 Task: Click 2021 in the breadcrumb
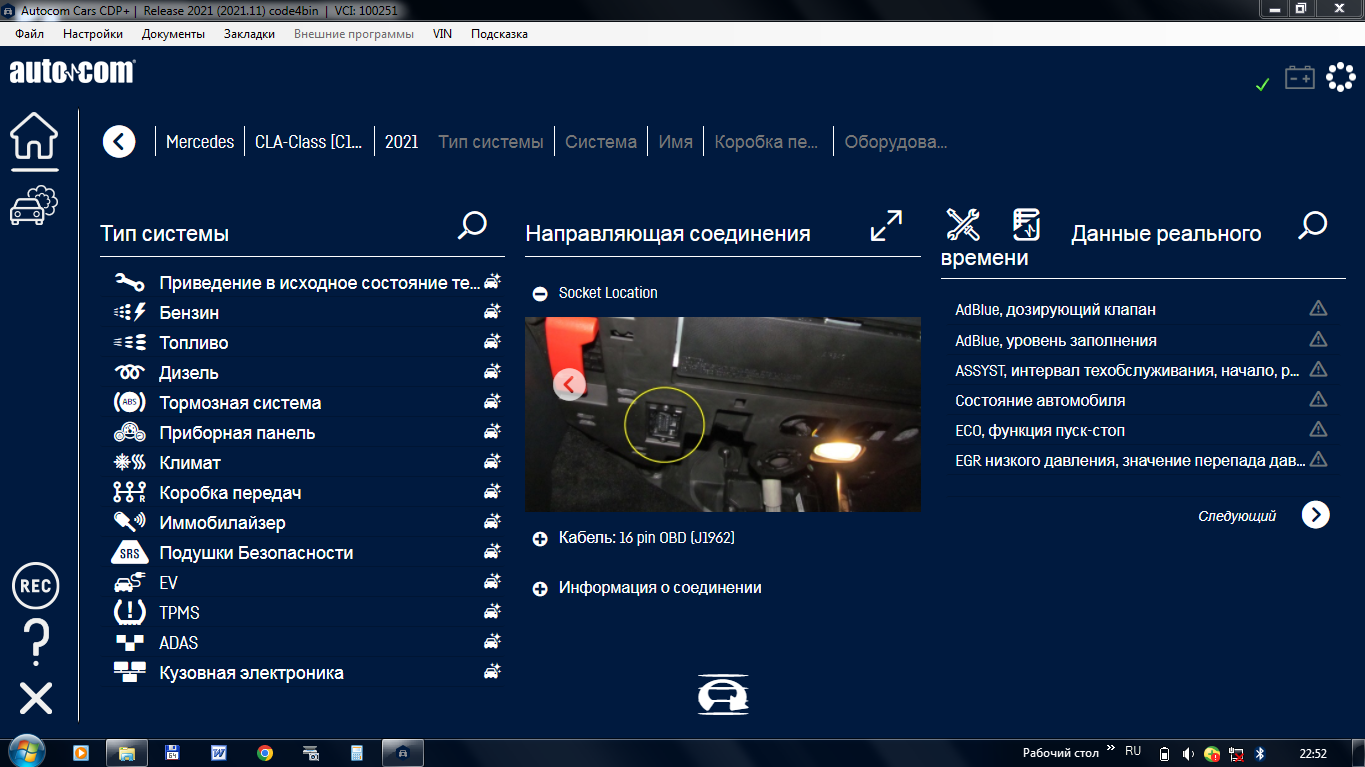tap(402, 142)
